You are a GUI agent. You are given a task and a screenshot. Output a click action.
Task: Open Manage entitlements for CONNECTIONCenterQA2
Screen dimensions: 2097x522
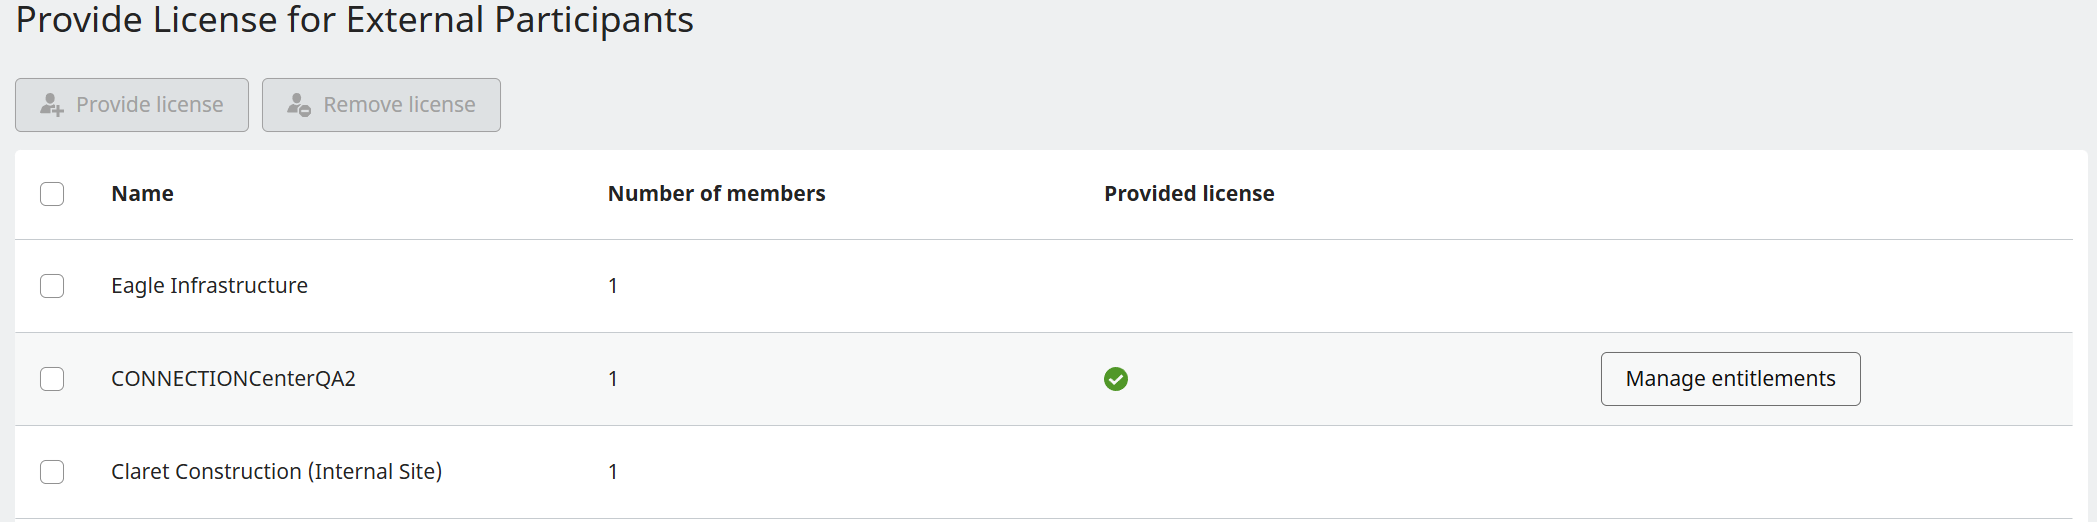[x=1730, y=379]
